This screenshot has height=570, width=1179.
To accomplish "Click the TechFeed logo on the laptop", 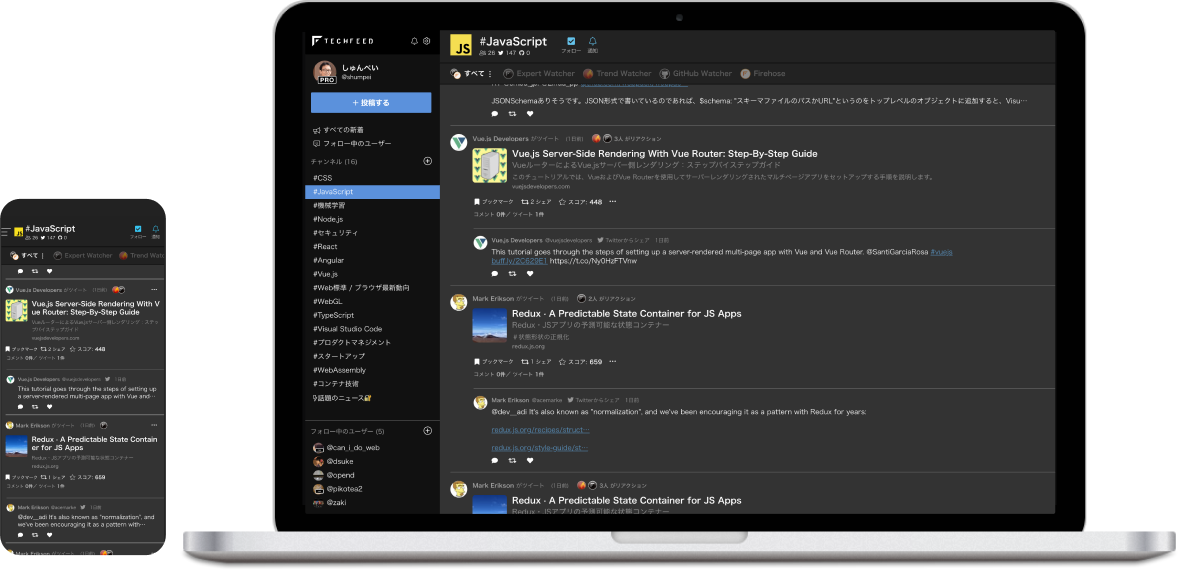I will 342,41.
